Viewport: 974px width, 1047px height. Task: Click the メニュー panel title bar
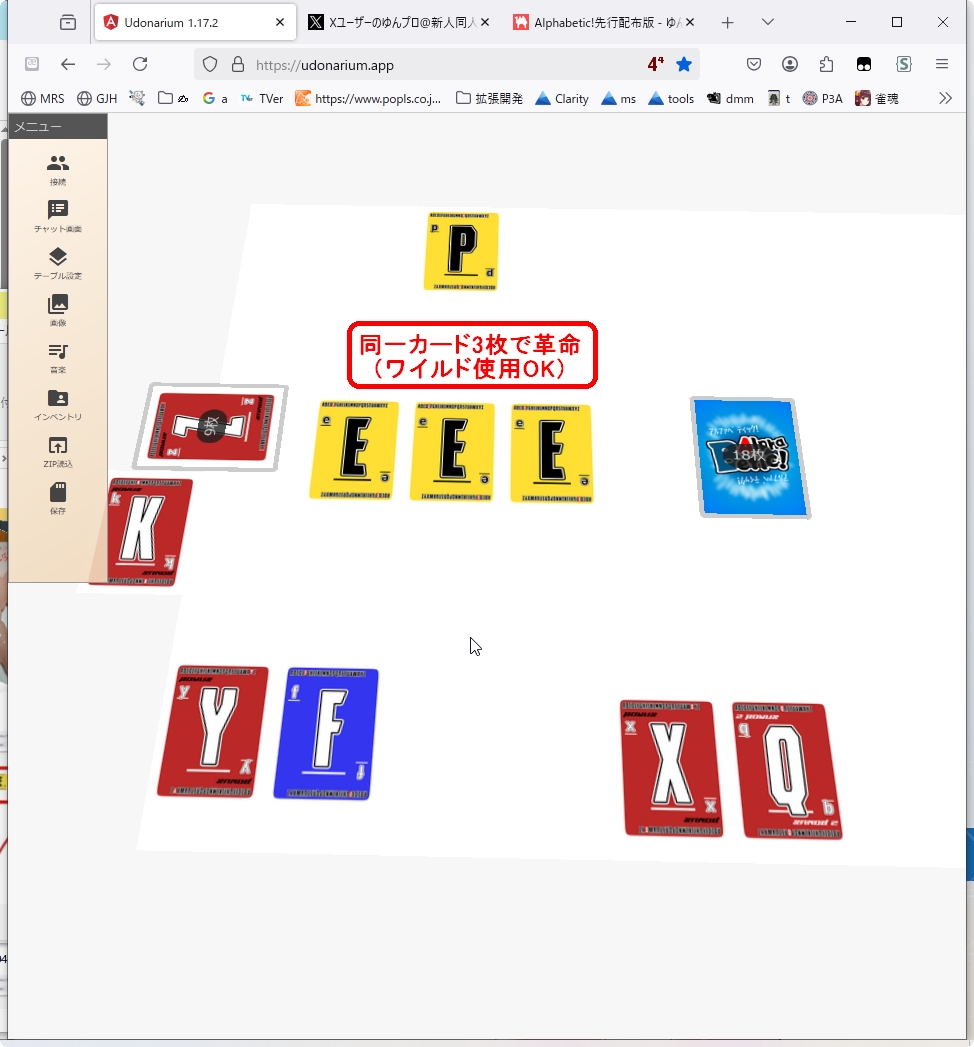coord(58,127)
